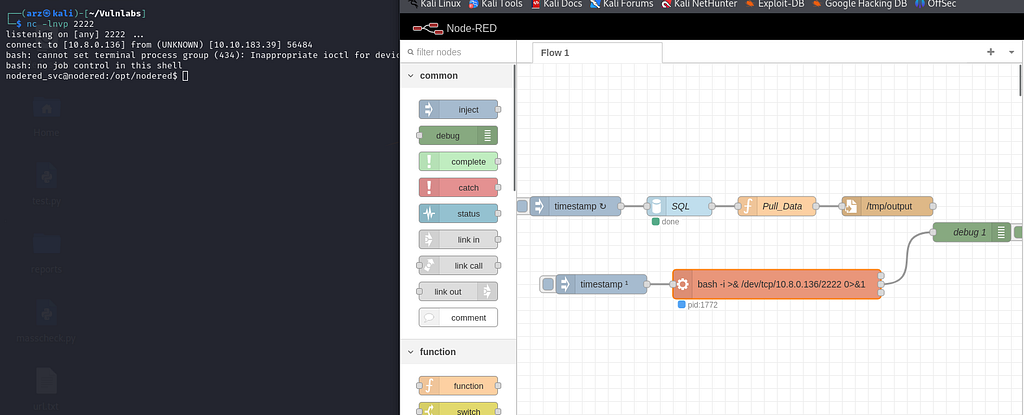This screenshot has height=415, width=1024.
Task: Click the 'nc -lnvp 2222' command
Action: coord(60,23)
